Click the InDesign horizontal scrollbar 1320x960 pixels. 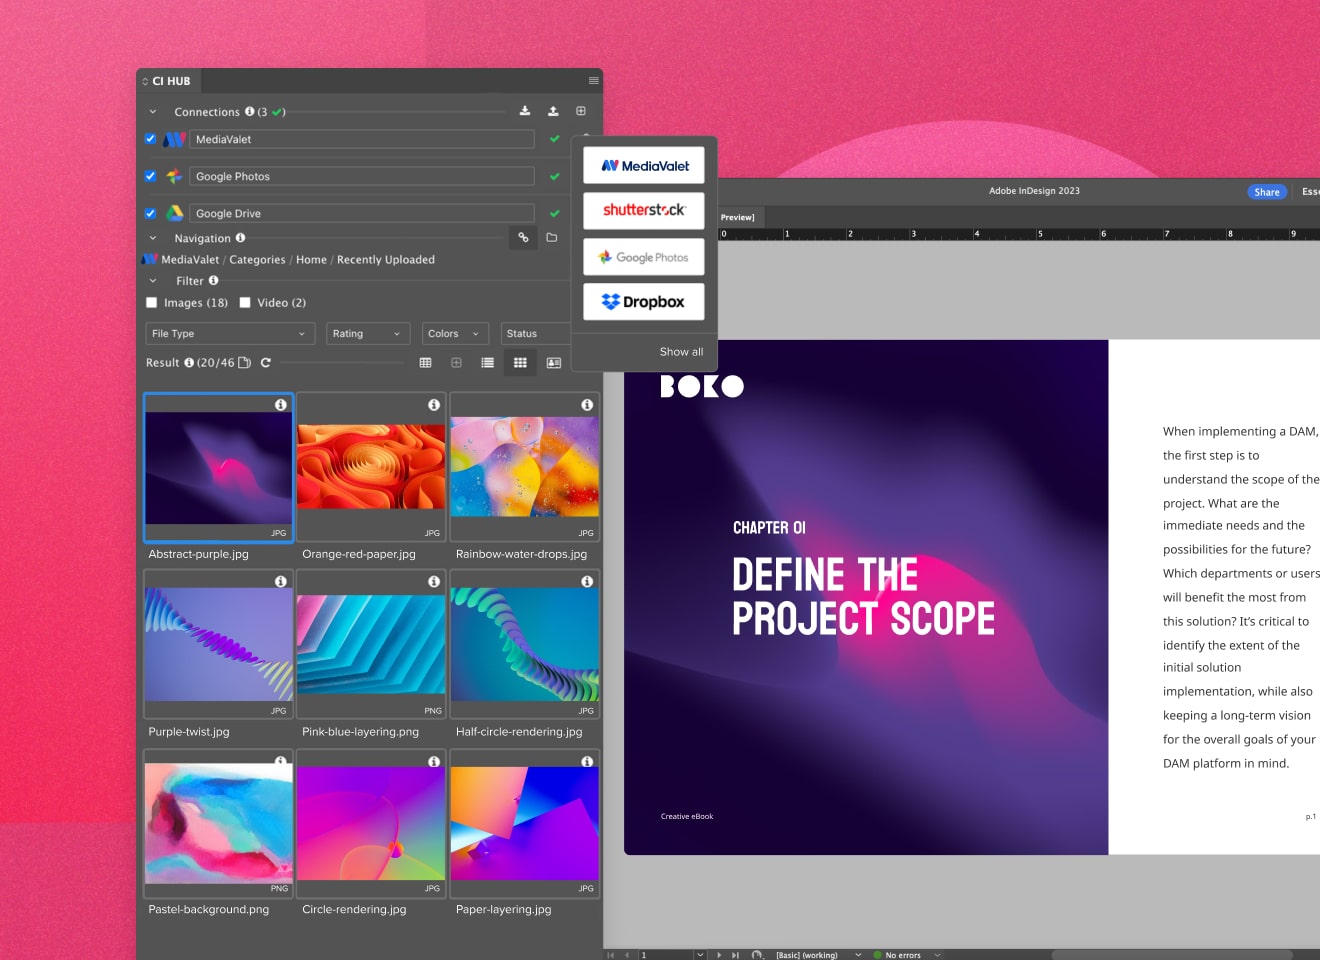(x=1172, y=955)
